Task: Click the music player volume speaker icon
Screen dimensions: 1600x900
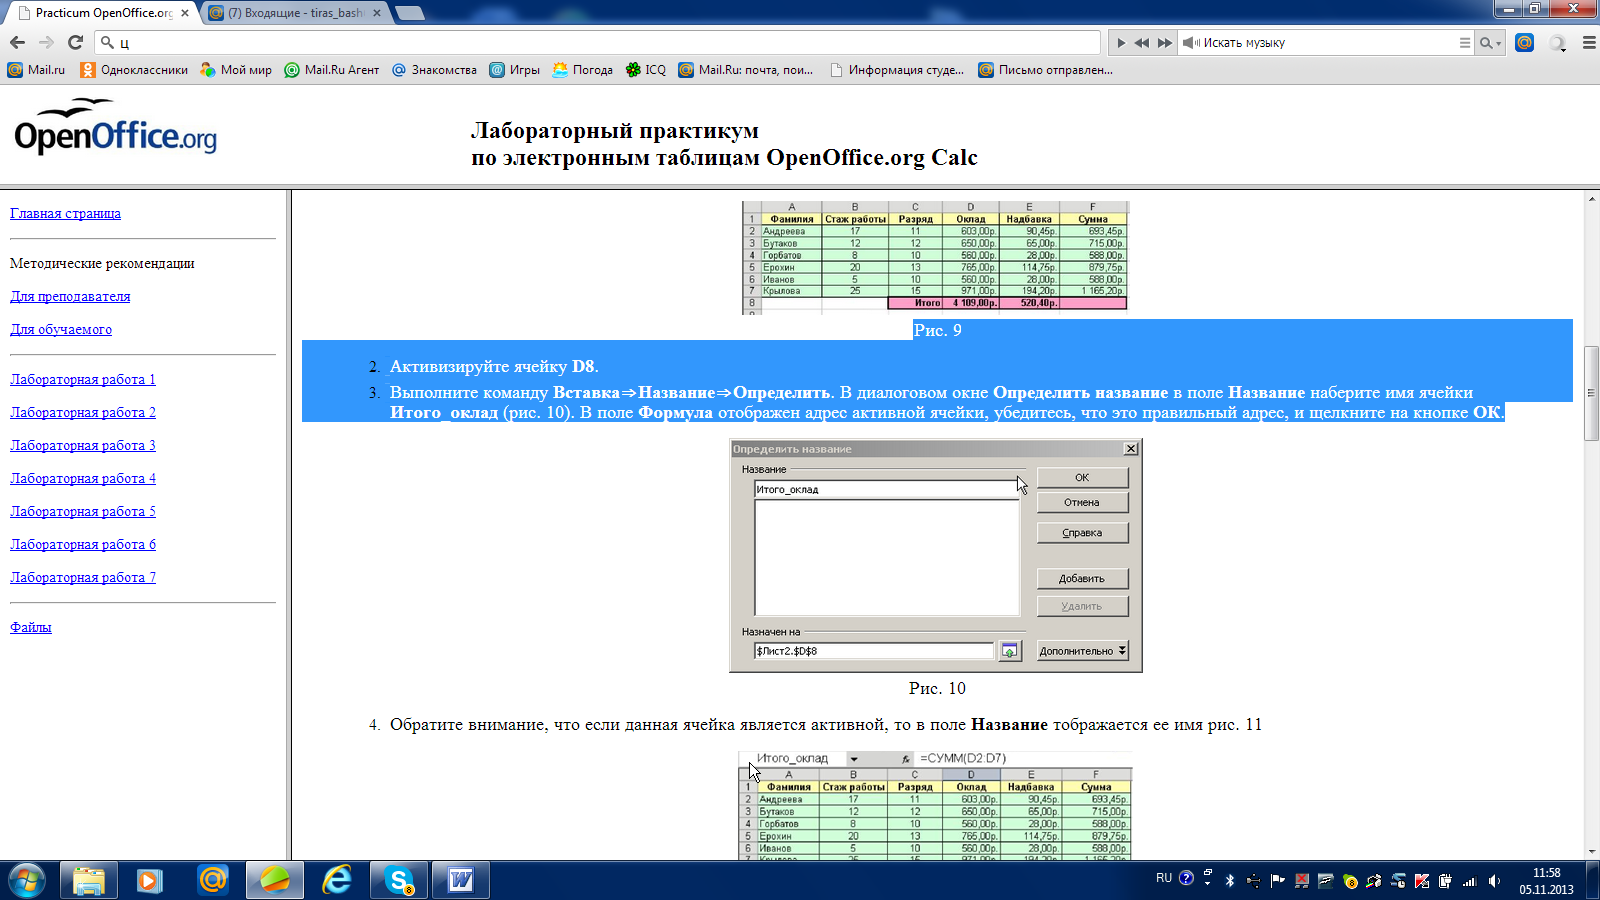Action: click(1190, 42)
